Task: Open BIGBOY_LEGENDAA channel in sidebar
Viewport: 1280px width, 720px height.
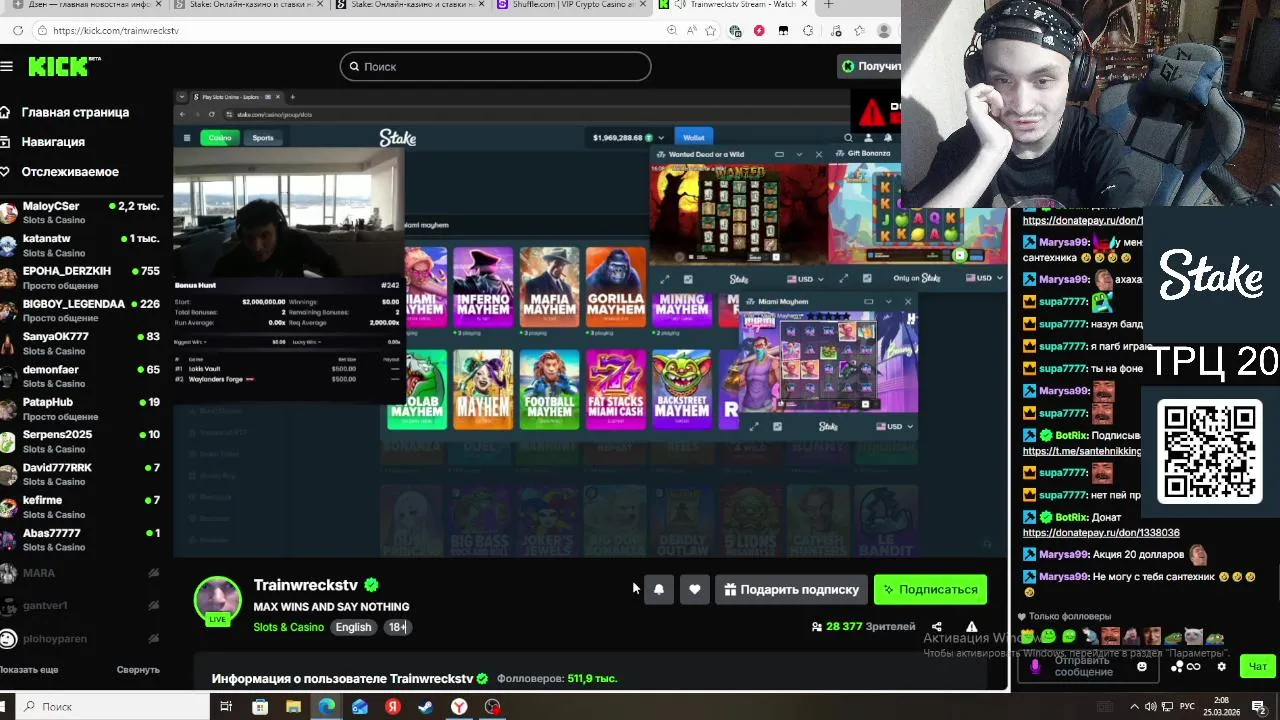Action: click(80, 311)
